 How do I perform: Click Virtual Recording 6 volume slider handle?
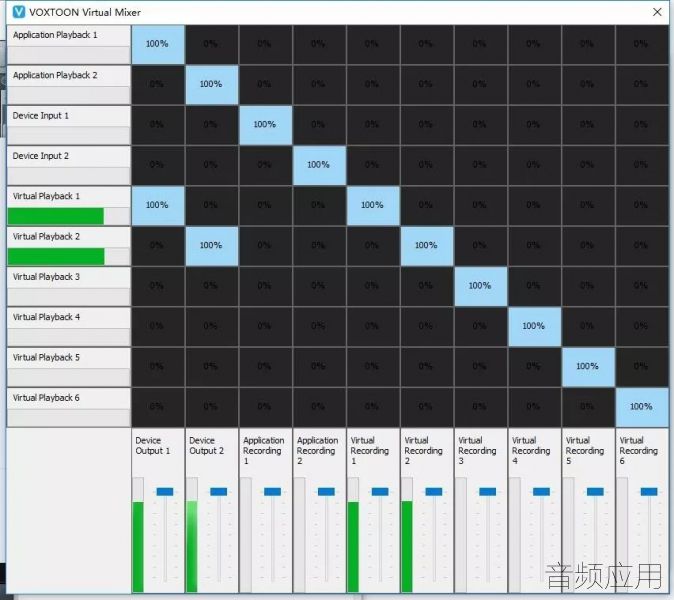point(649,491)
